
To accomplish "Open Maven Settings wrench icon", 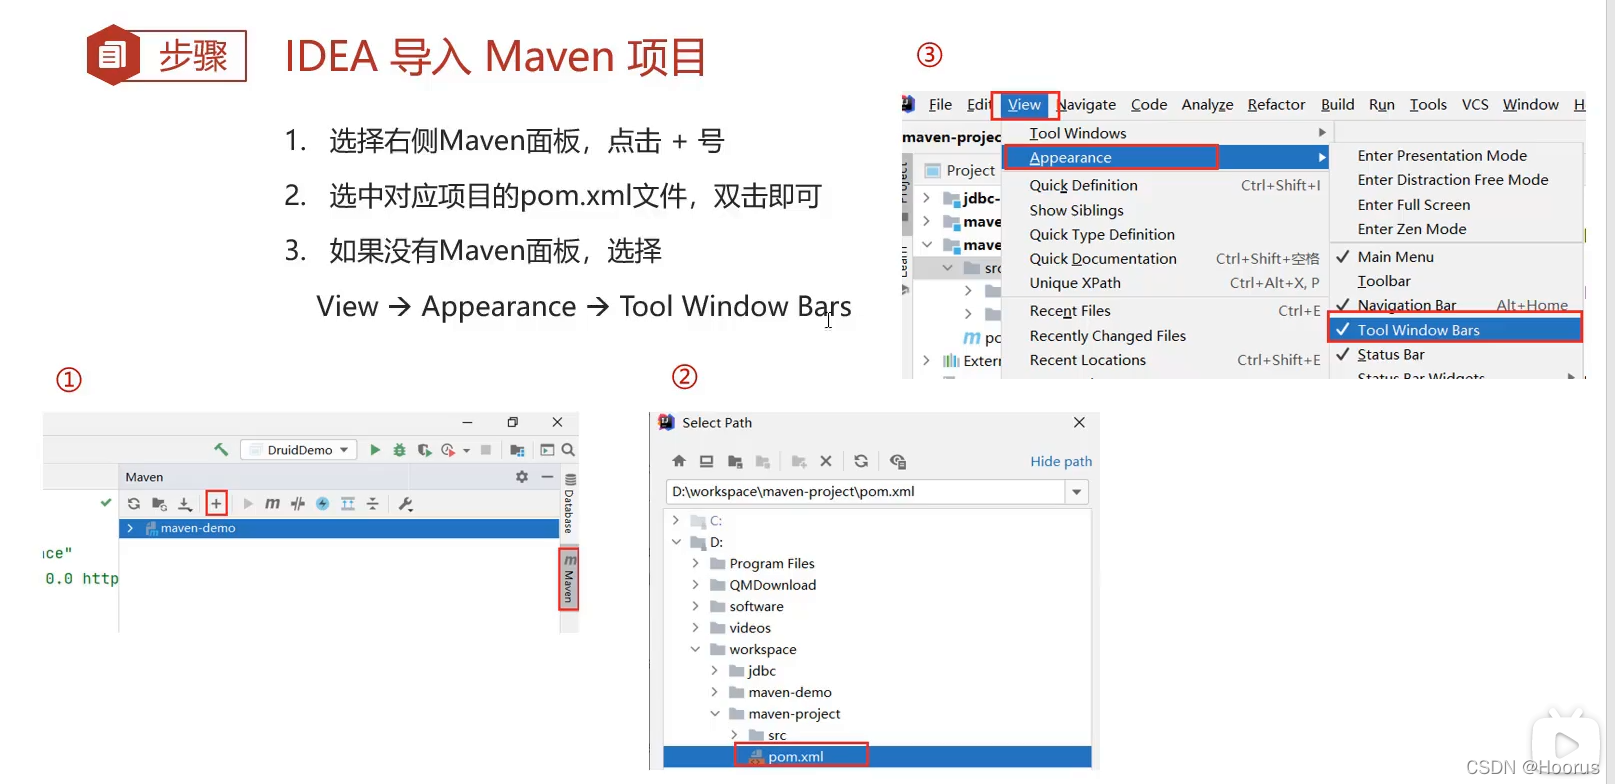I will pos(405,504).
